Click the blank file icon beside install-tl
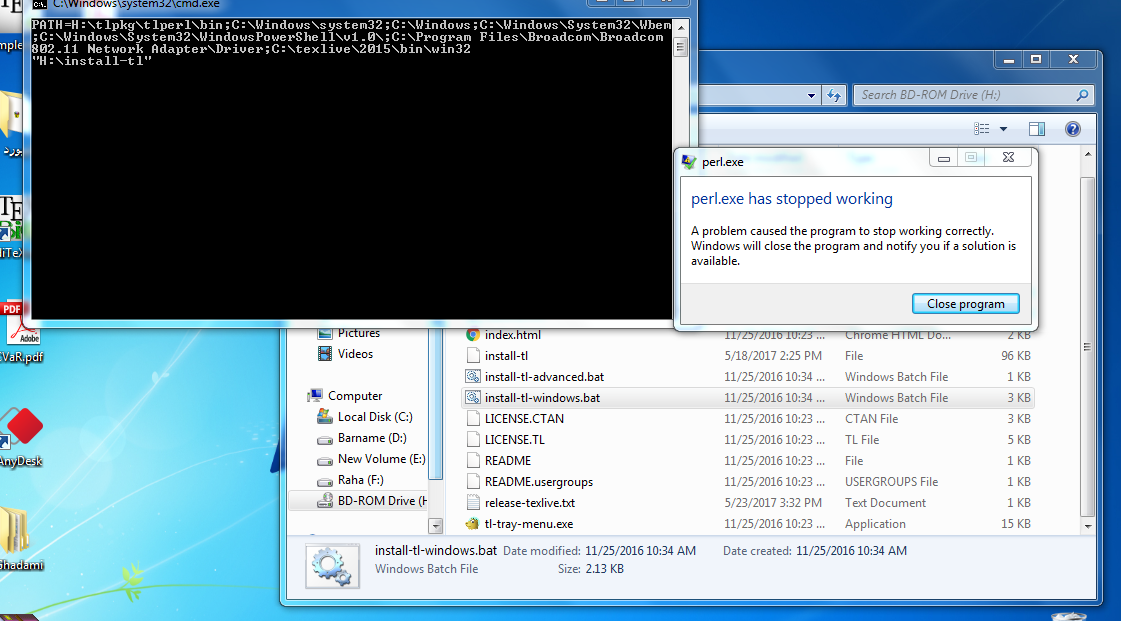1121x621 pixels. [x=473, y=355]
